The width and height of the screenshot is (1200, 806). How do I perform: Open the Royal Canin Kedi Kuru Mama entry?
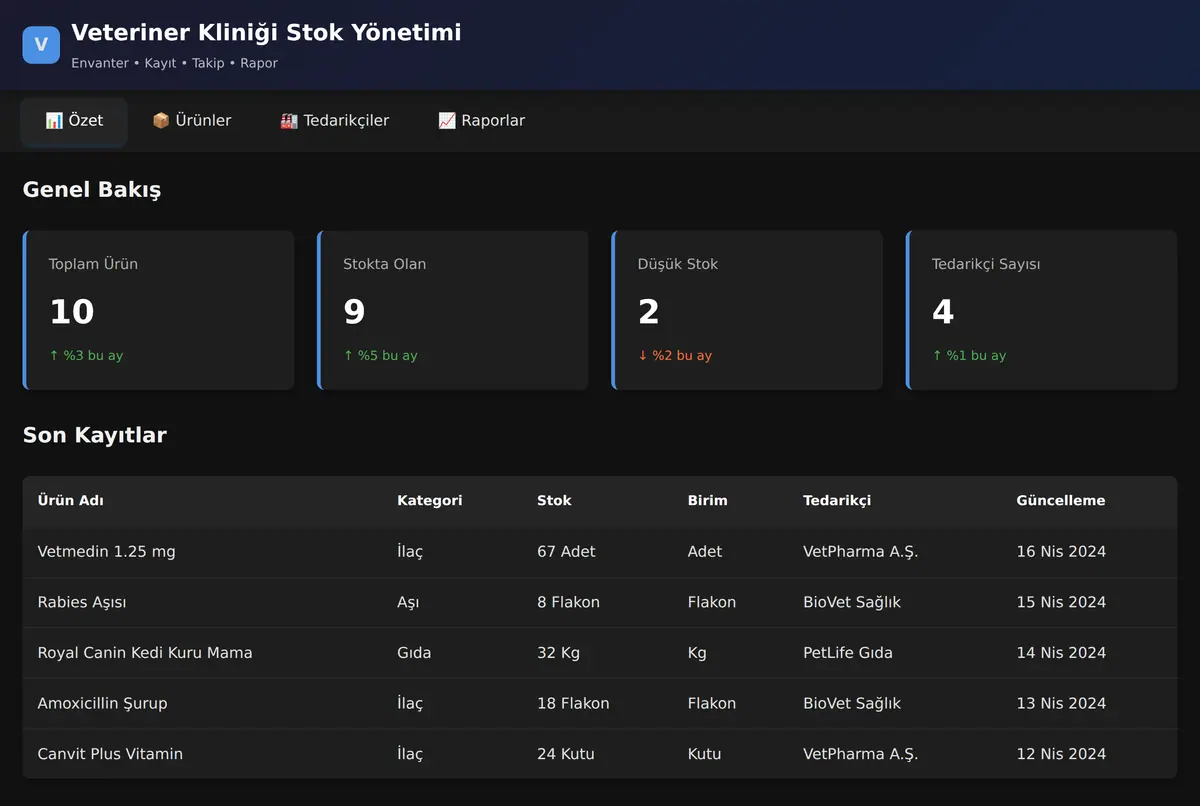pyautogui.click(x=600, y=653)
